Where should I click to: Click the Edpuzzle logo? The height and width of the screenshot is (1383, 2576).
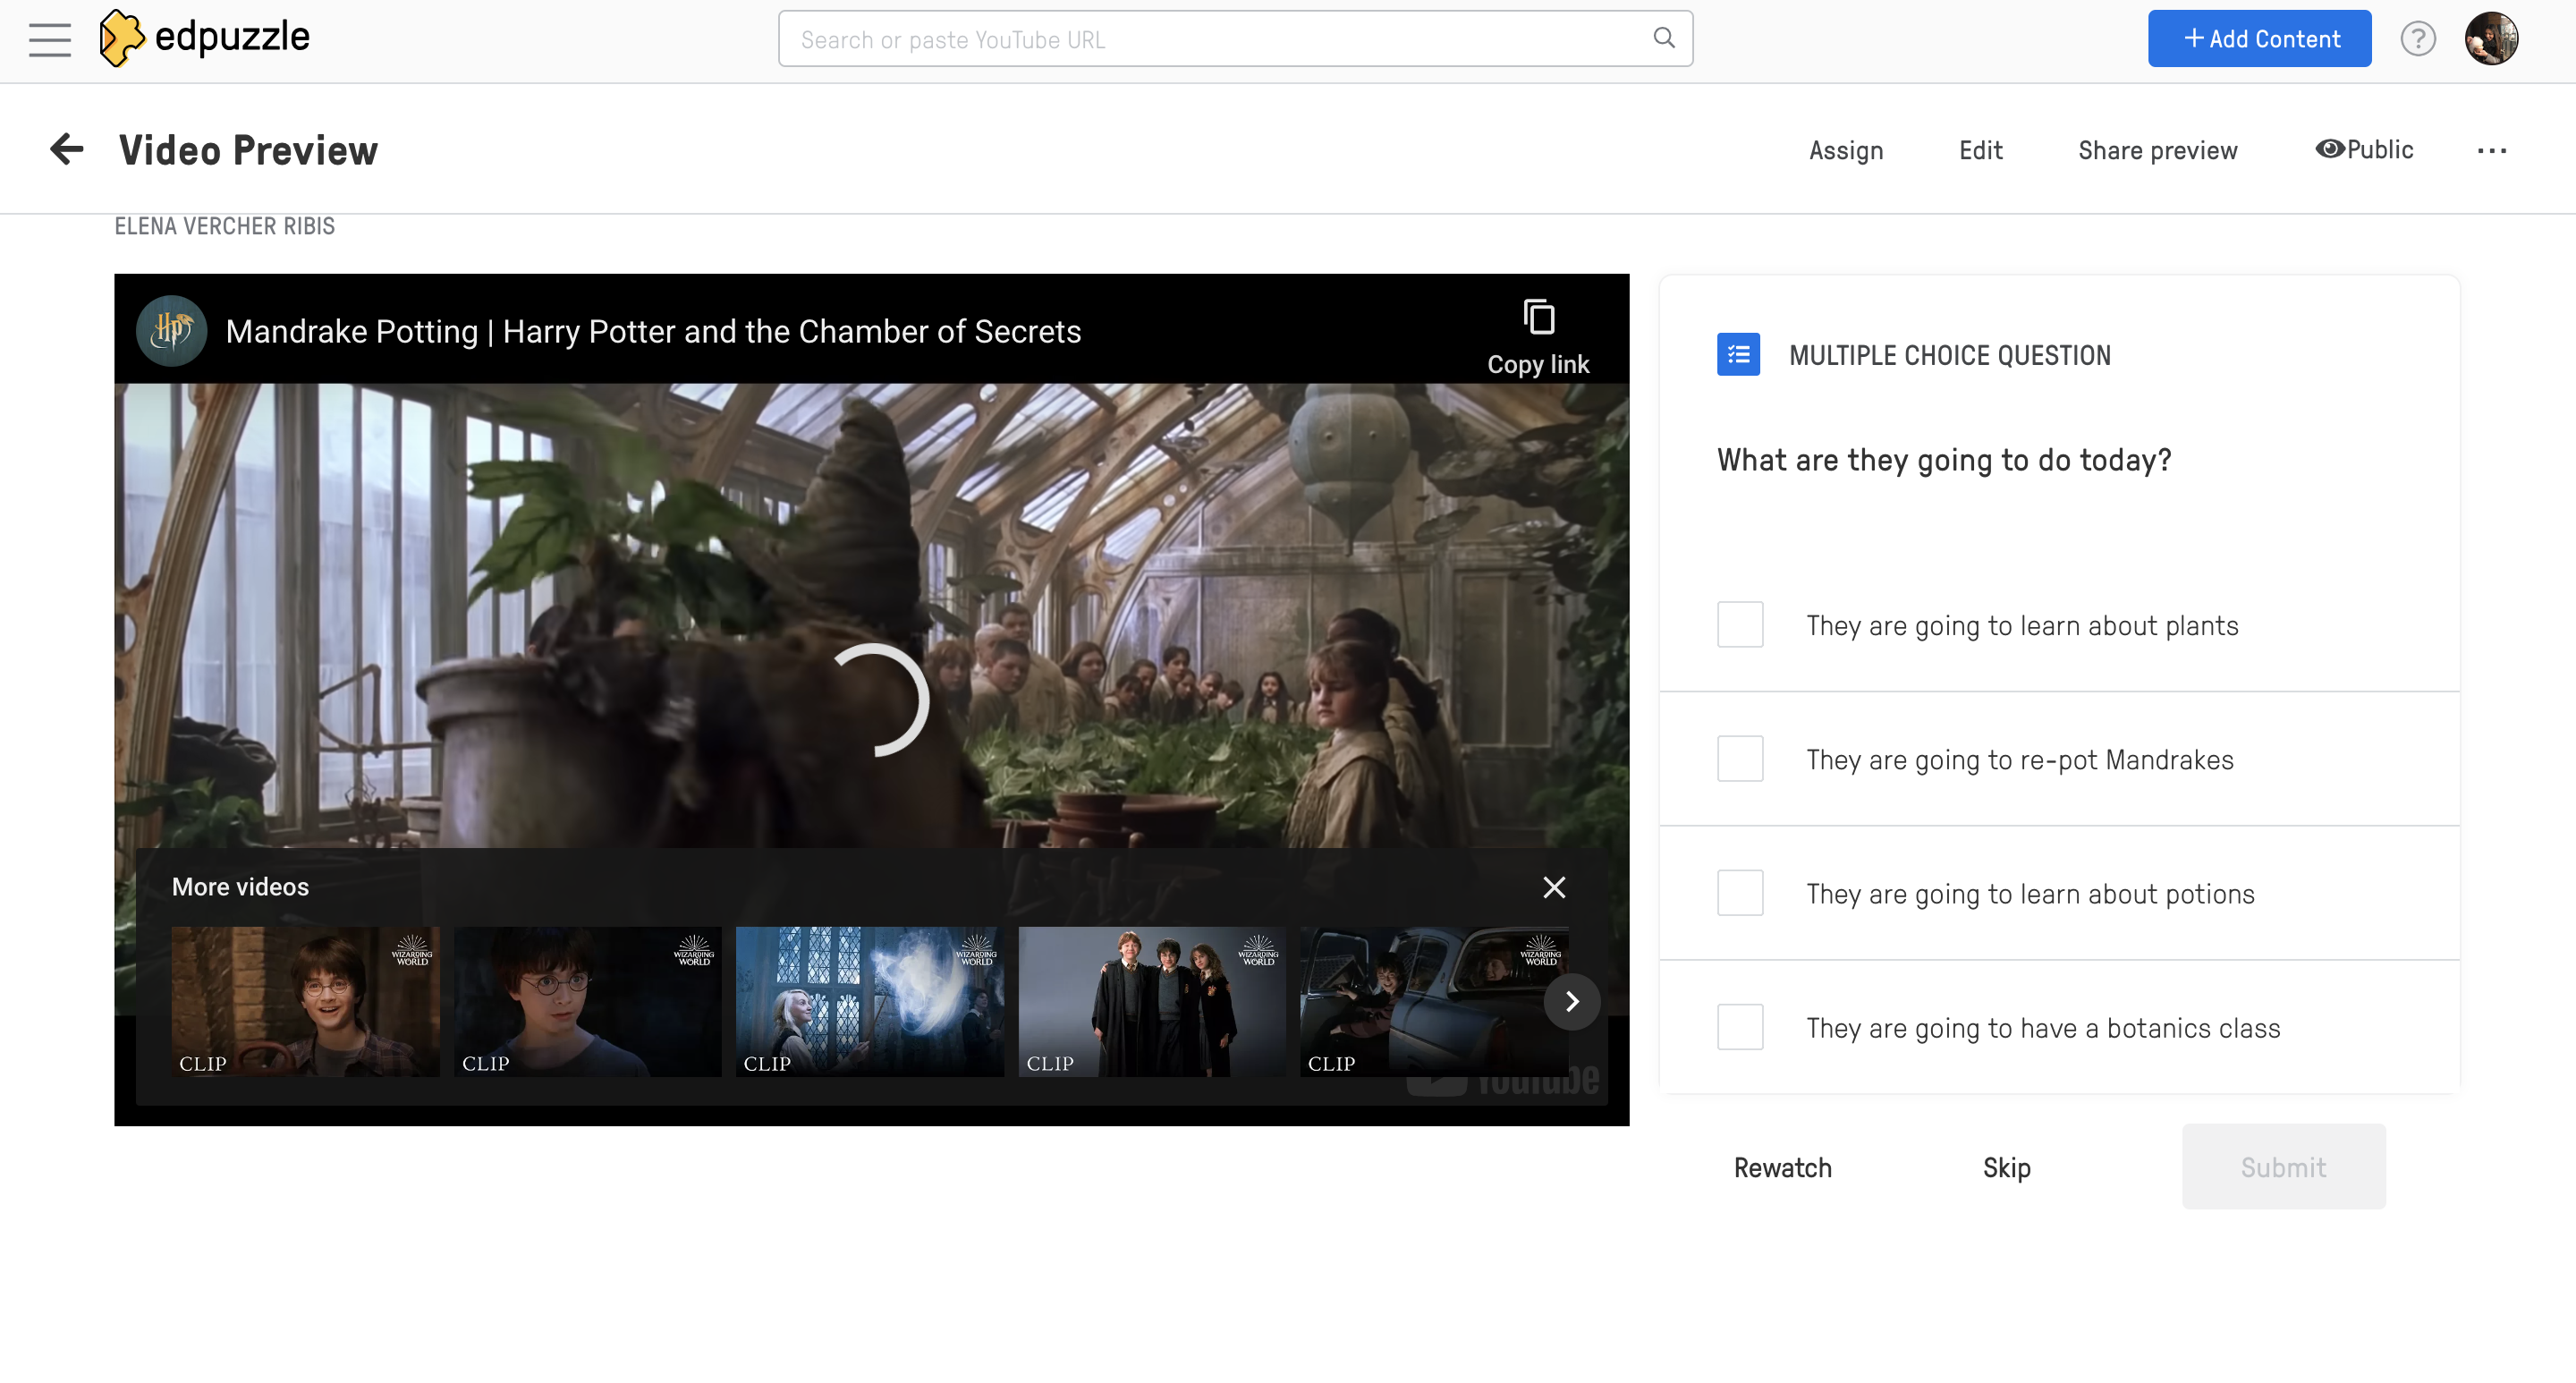click(205, 38)
